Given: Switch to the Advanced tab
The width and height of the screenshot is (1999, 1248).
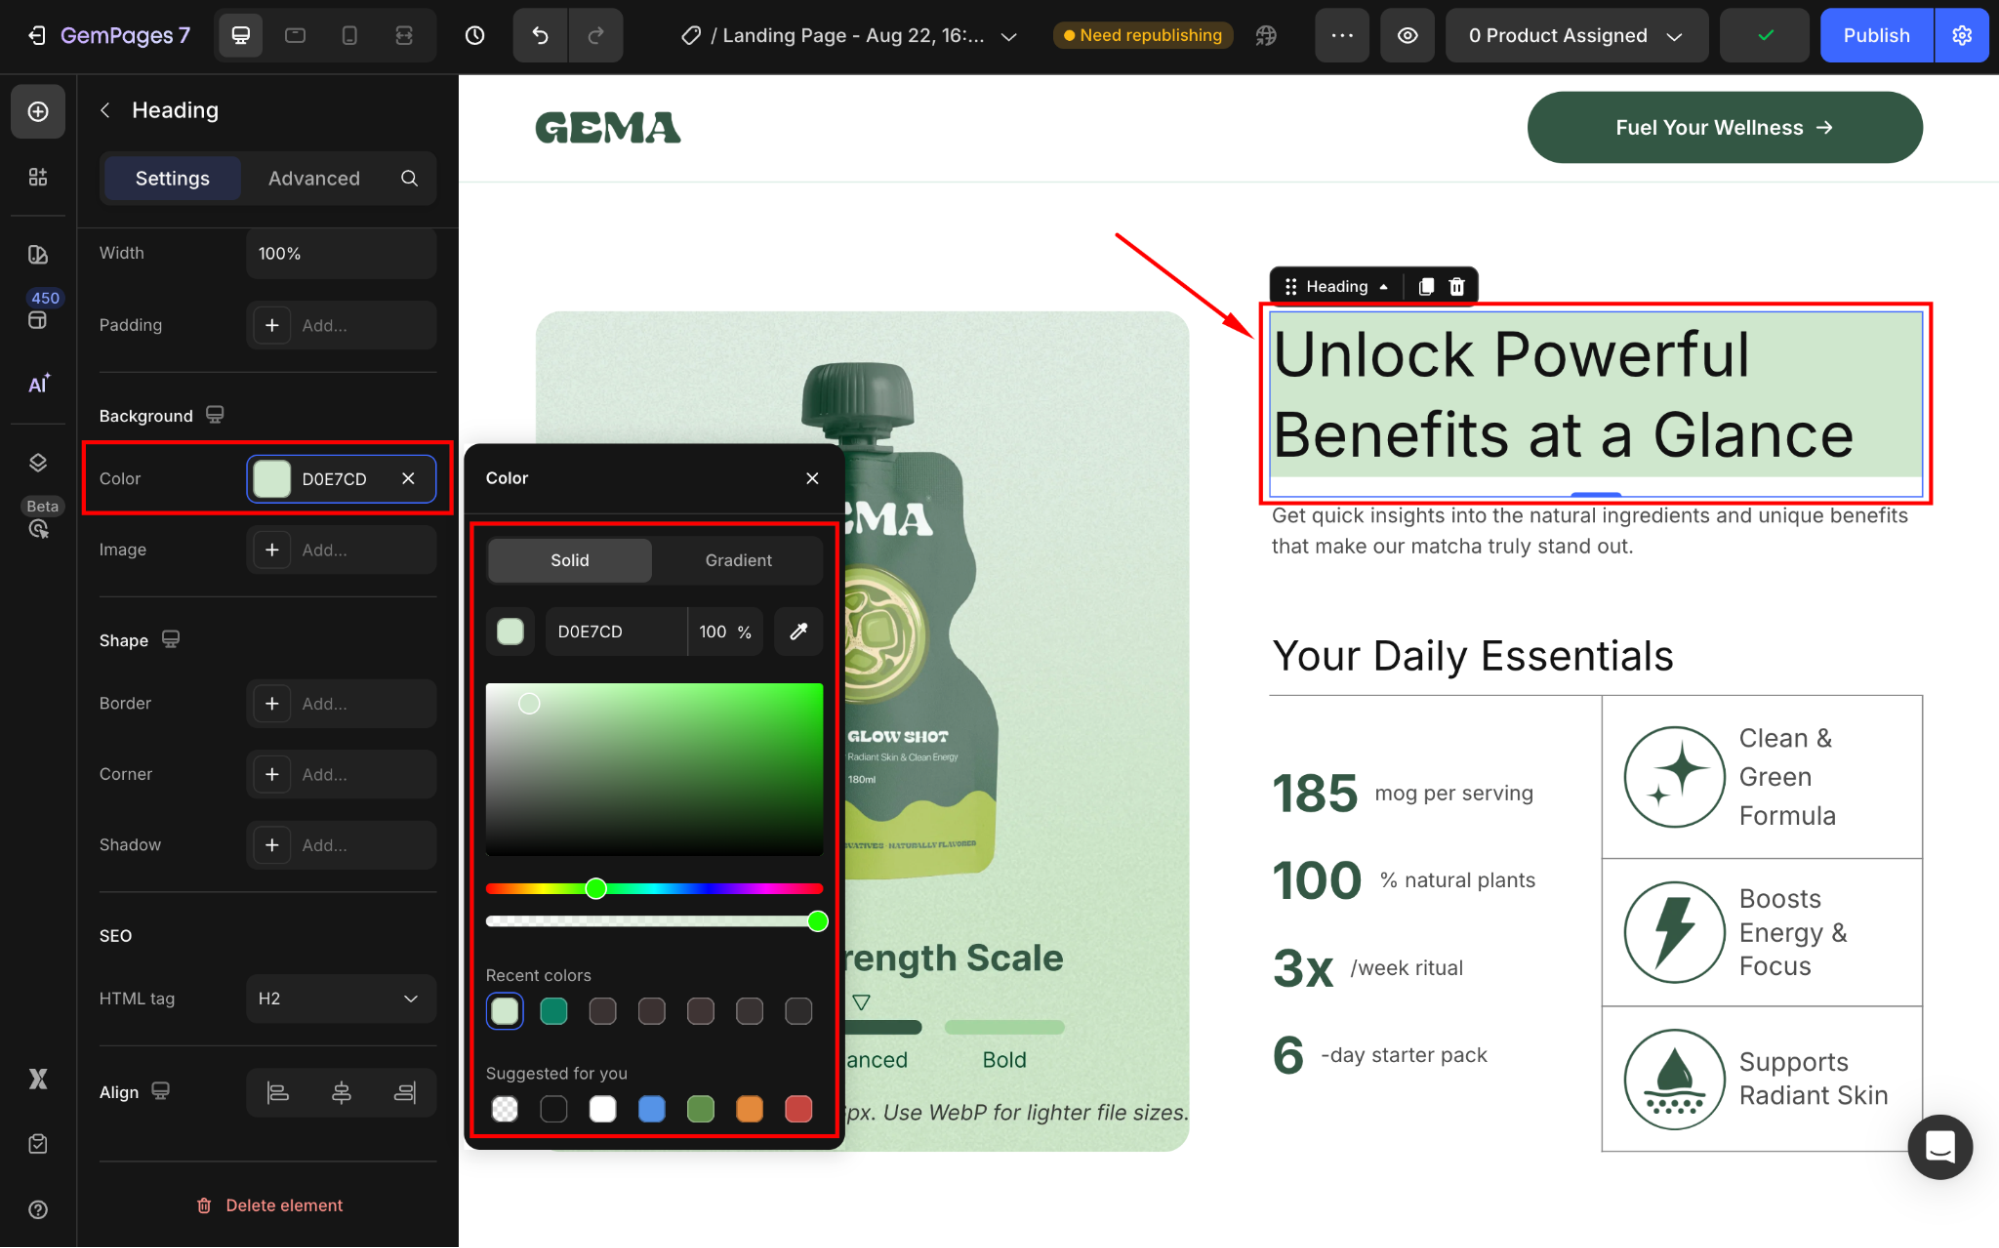Looking at the screenshot, I should pyautogui.click(x=313, y=178).
